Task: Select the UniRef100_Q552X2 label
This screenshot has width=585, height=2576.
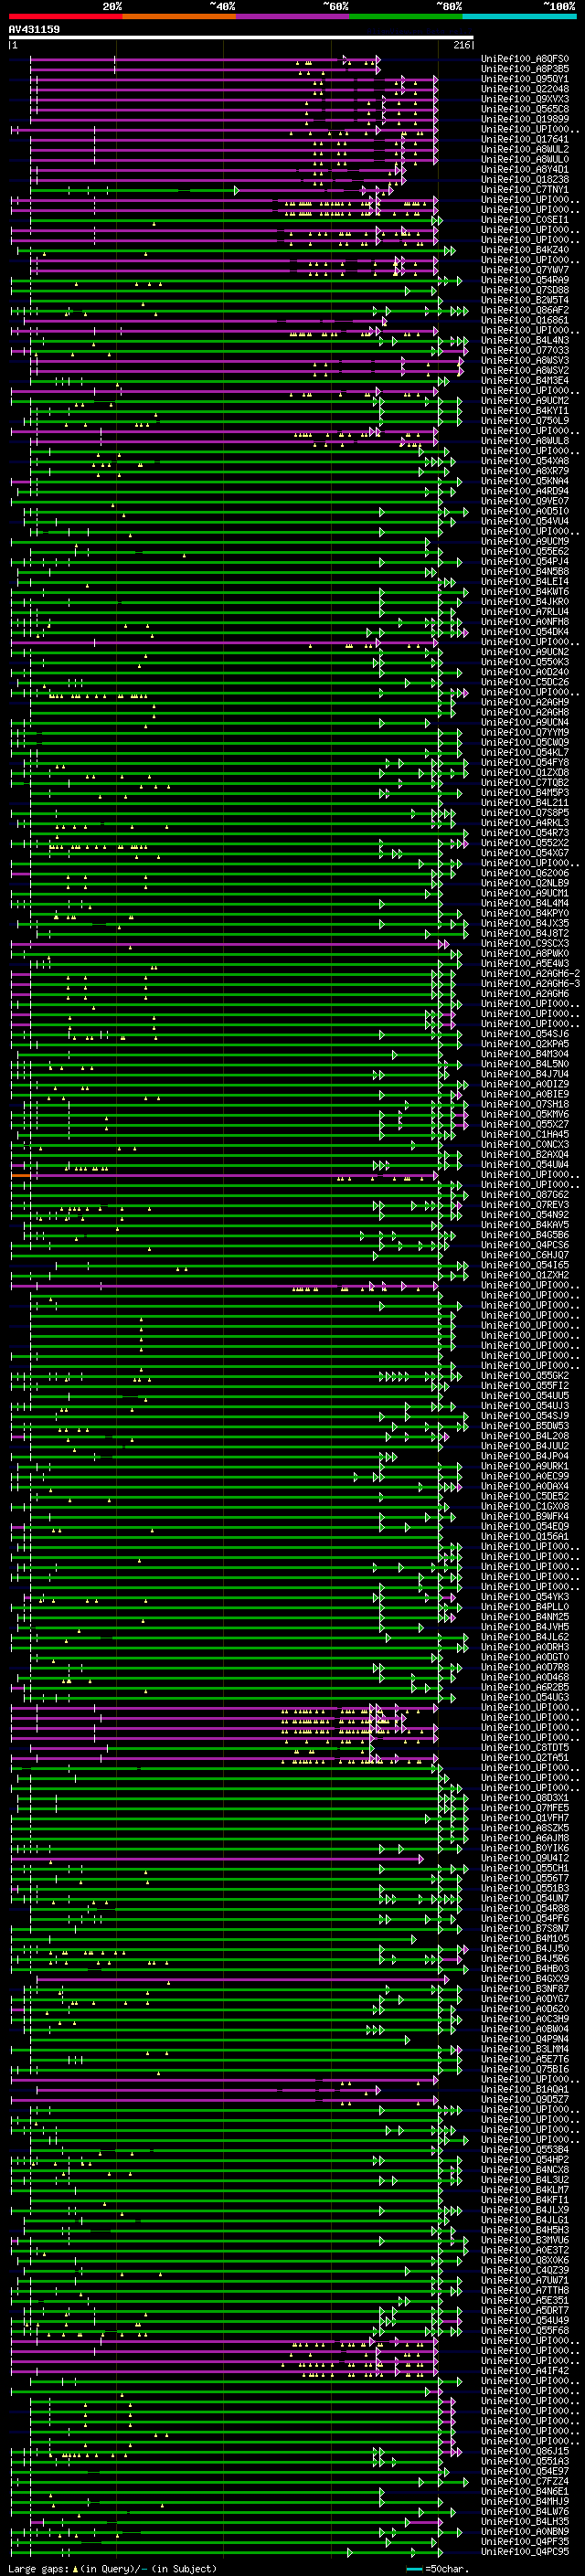Action: pyautogui.click(x=525, y=843)
